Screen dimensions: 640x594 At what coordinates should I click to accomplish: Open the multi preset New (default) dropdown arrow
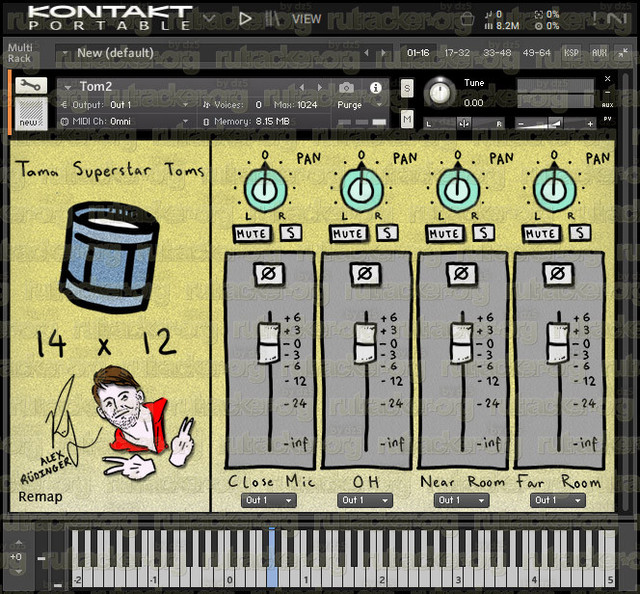click(65, 53)
